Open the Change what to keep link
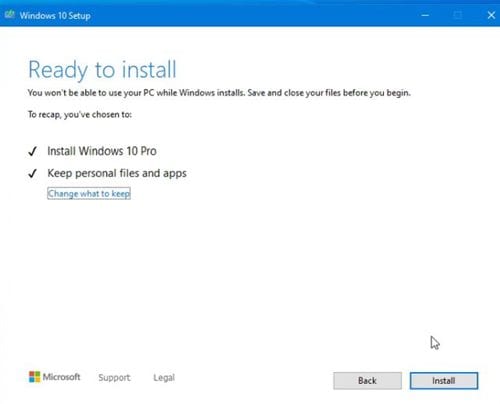Image resolution: width=500 pixels, height=404 pixels. [x=89, y=193]
